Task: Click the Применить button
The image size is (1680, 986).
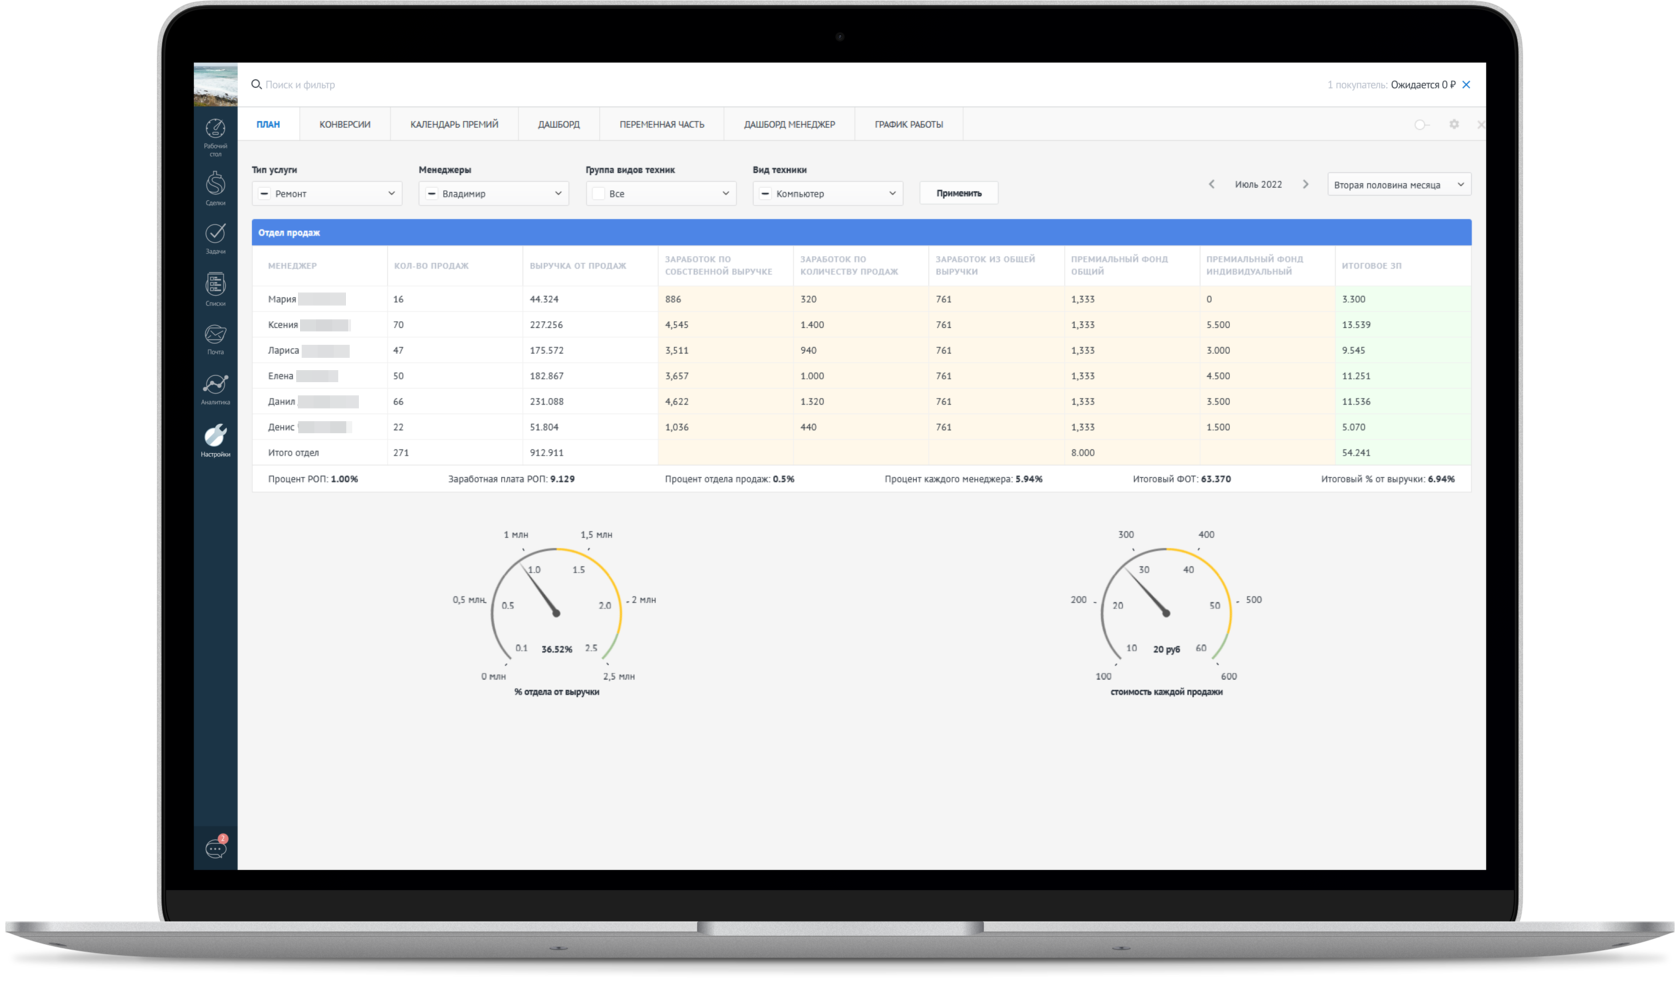Action: click(x=958, y=192)
